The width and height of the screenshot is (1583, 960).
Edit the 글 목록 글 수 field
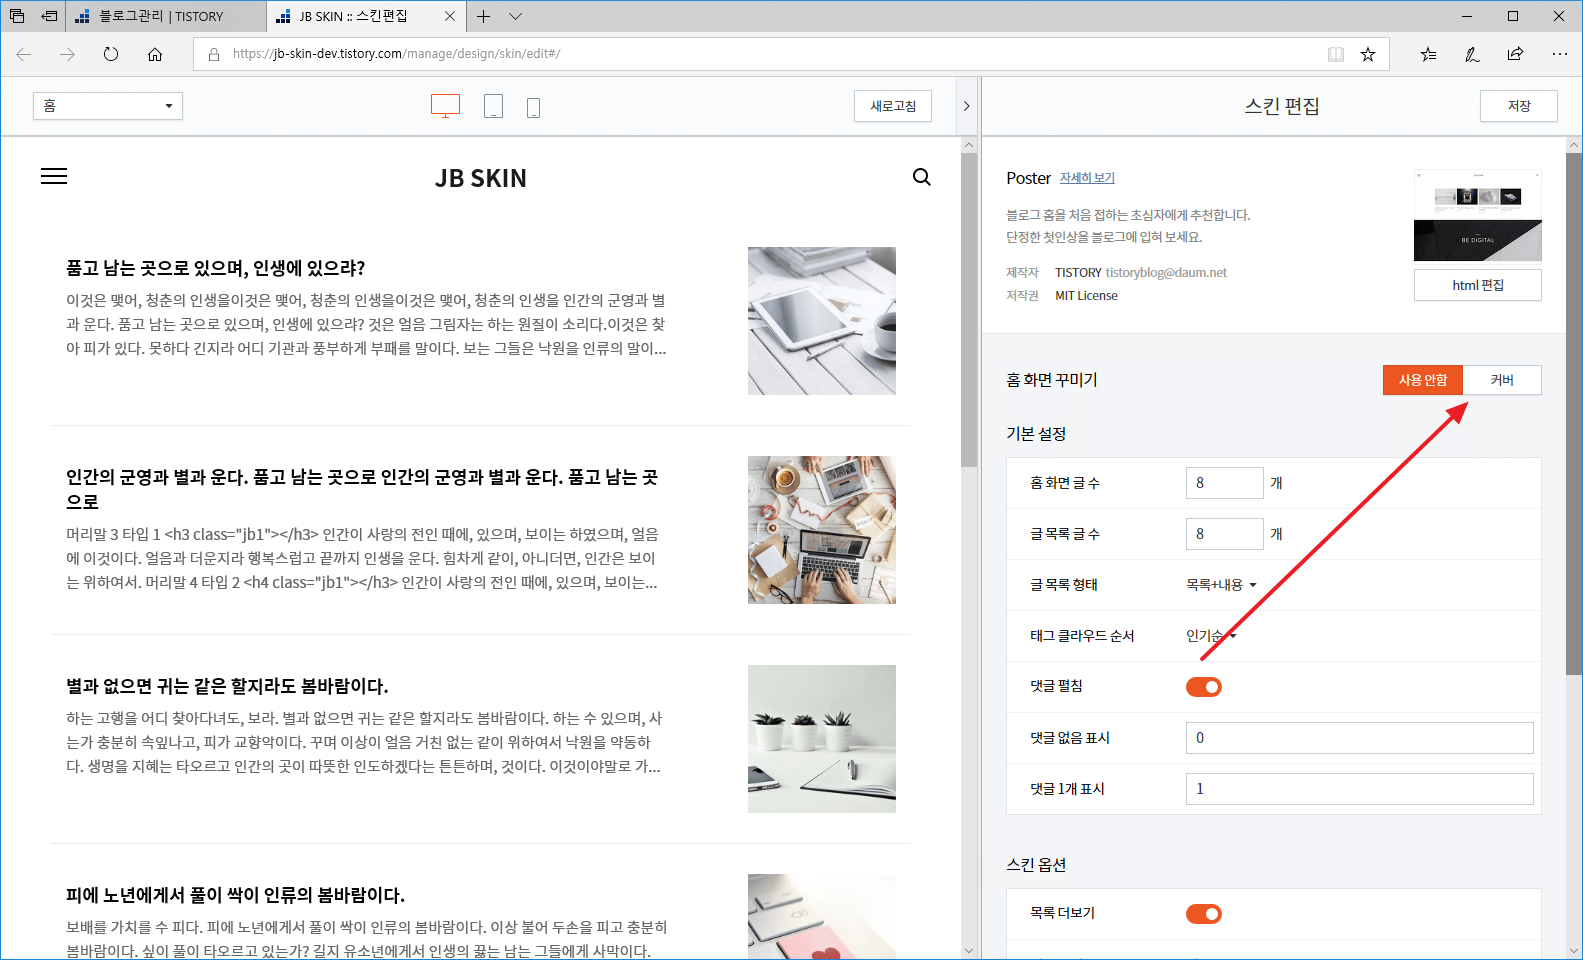click(x=1224, y=534)
